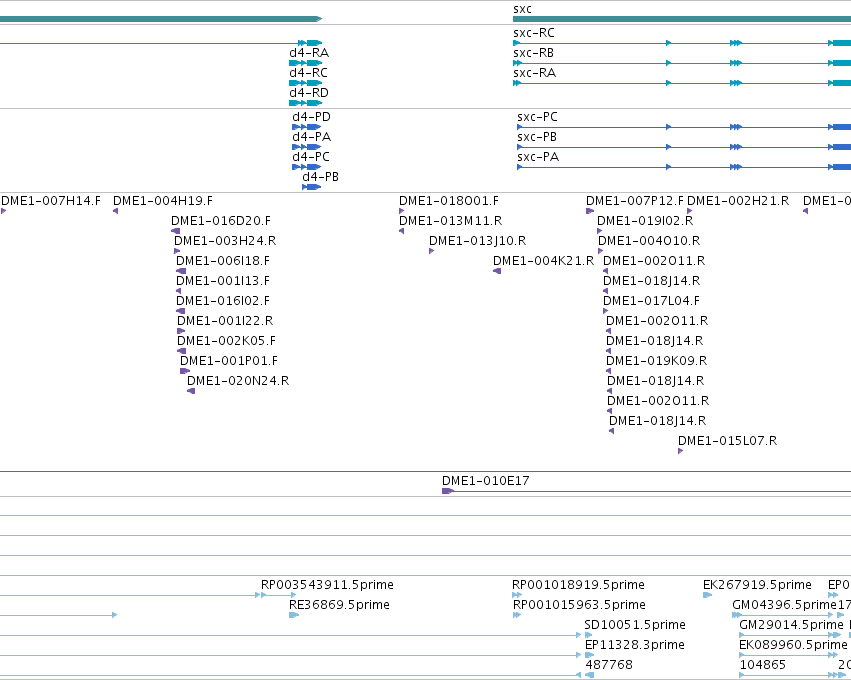
Task: Click the DME1-002H21.R label
Action: click(738, 201)
